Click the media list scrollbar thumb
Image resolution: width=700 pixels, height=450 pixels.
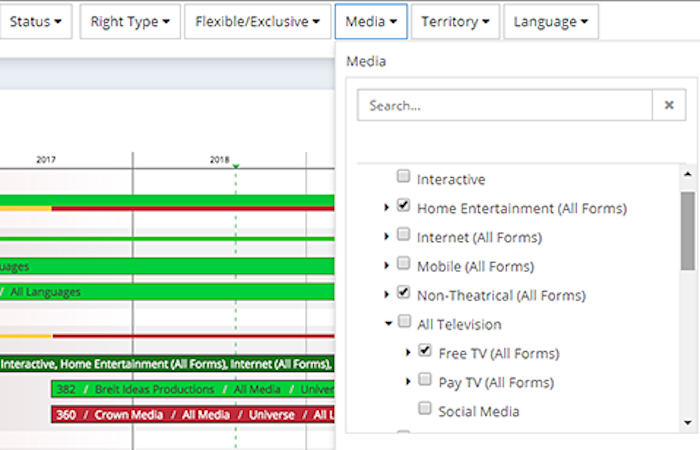pos(688,230)
